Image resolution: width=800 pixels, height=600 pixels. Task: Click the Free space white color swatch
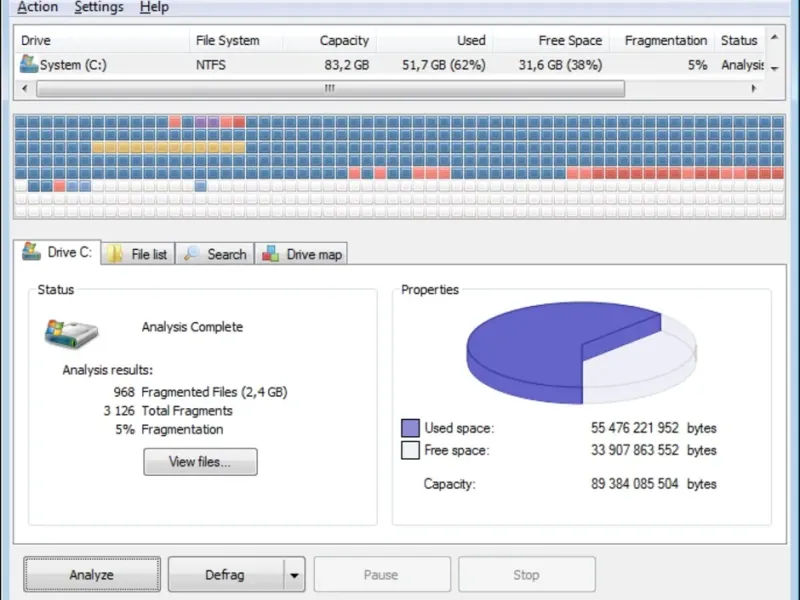coord(410,450)
